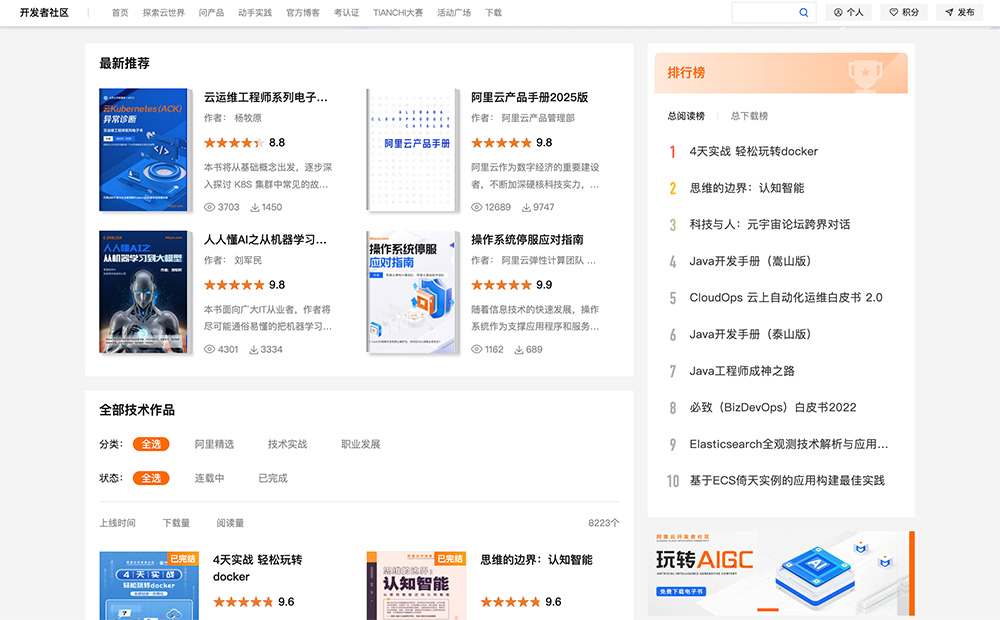Click the download icon showing 3334
The width and height of the screenshot is (1000, 620).
253,350
